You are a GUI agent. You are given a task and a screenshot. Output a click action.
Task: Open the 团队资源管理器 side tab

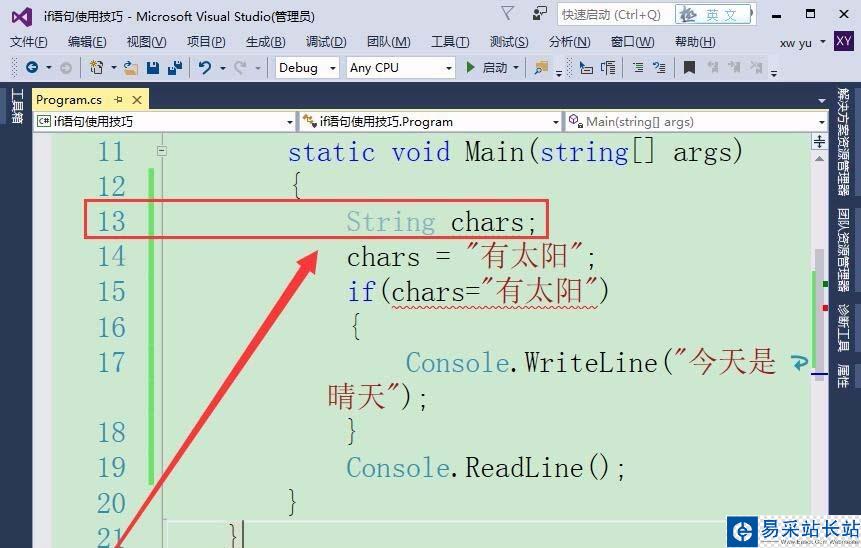point(843,250)
